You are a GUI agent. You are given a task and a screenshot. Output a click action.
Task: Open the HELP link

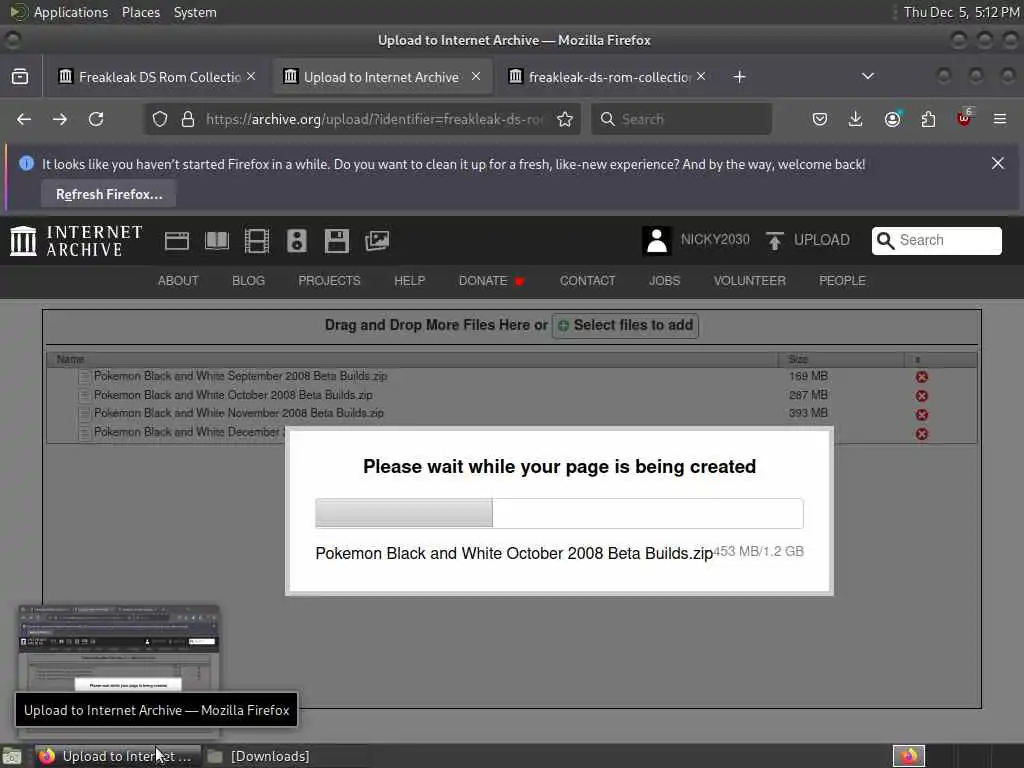click(x=409, y=281)
